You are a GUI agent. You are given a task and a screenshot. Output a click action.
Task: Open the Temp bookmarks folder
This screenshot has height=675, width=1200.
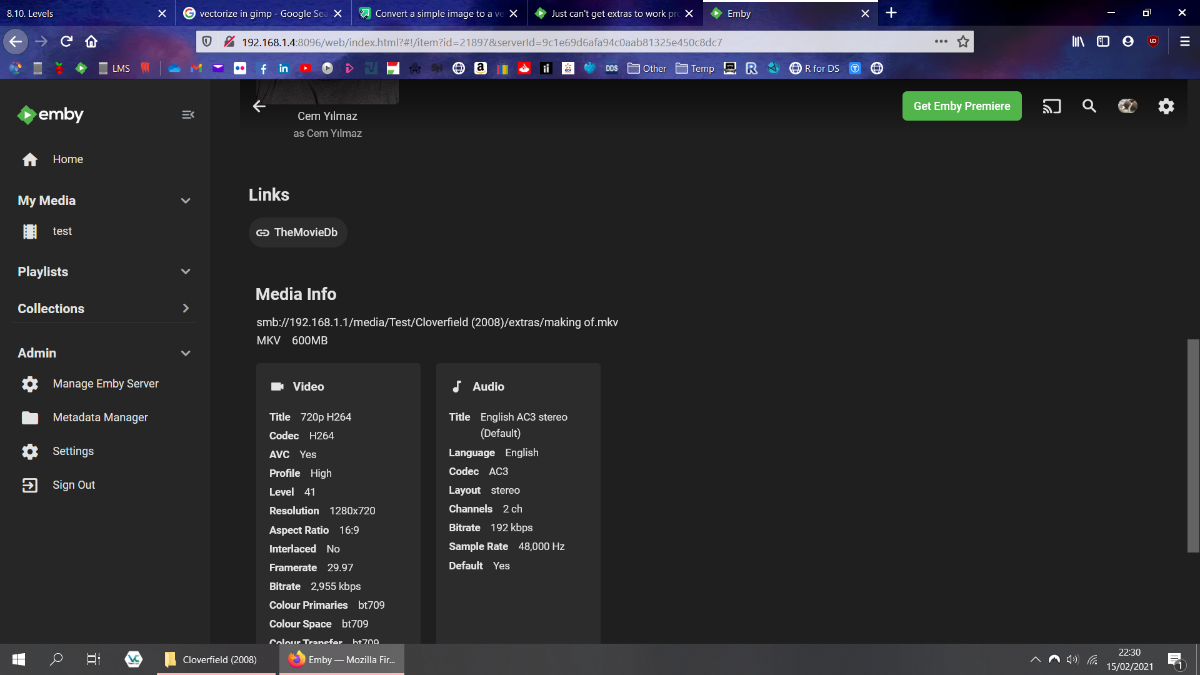click(x=695, y=68)
